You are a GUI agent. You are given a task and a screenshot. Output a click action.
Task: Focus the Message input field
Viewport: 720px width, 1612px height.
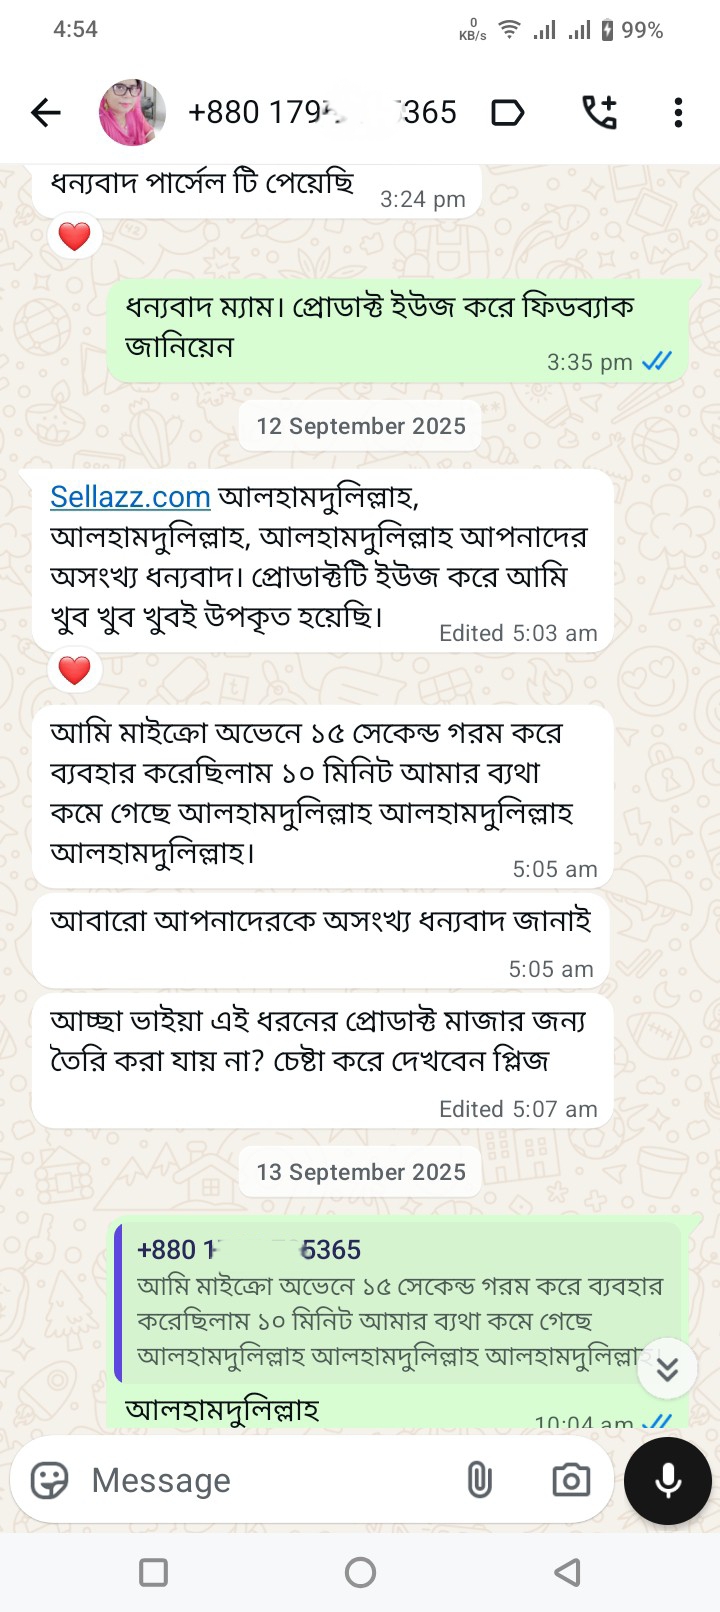point(270,1480)
